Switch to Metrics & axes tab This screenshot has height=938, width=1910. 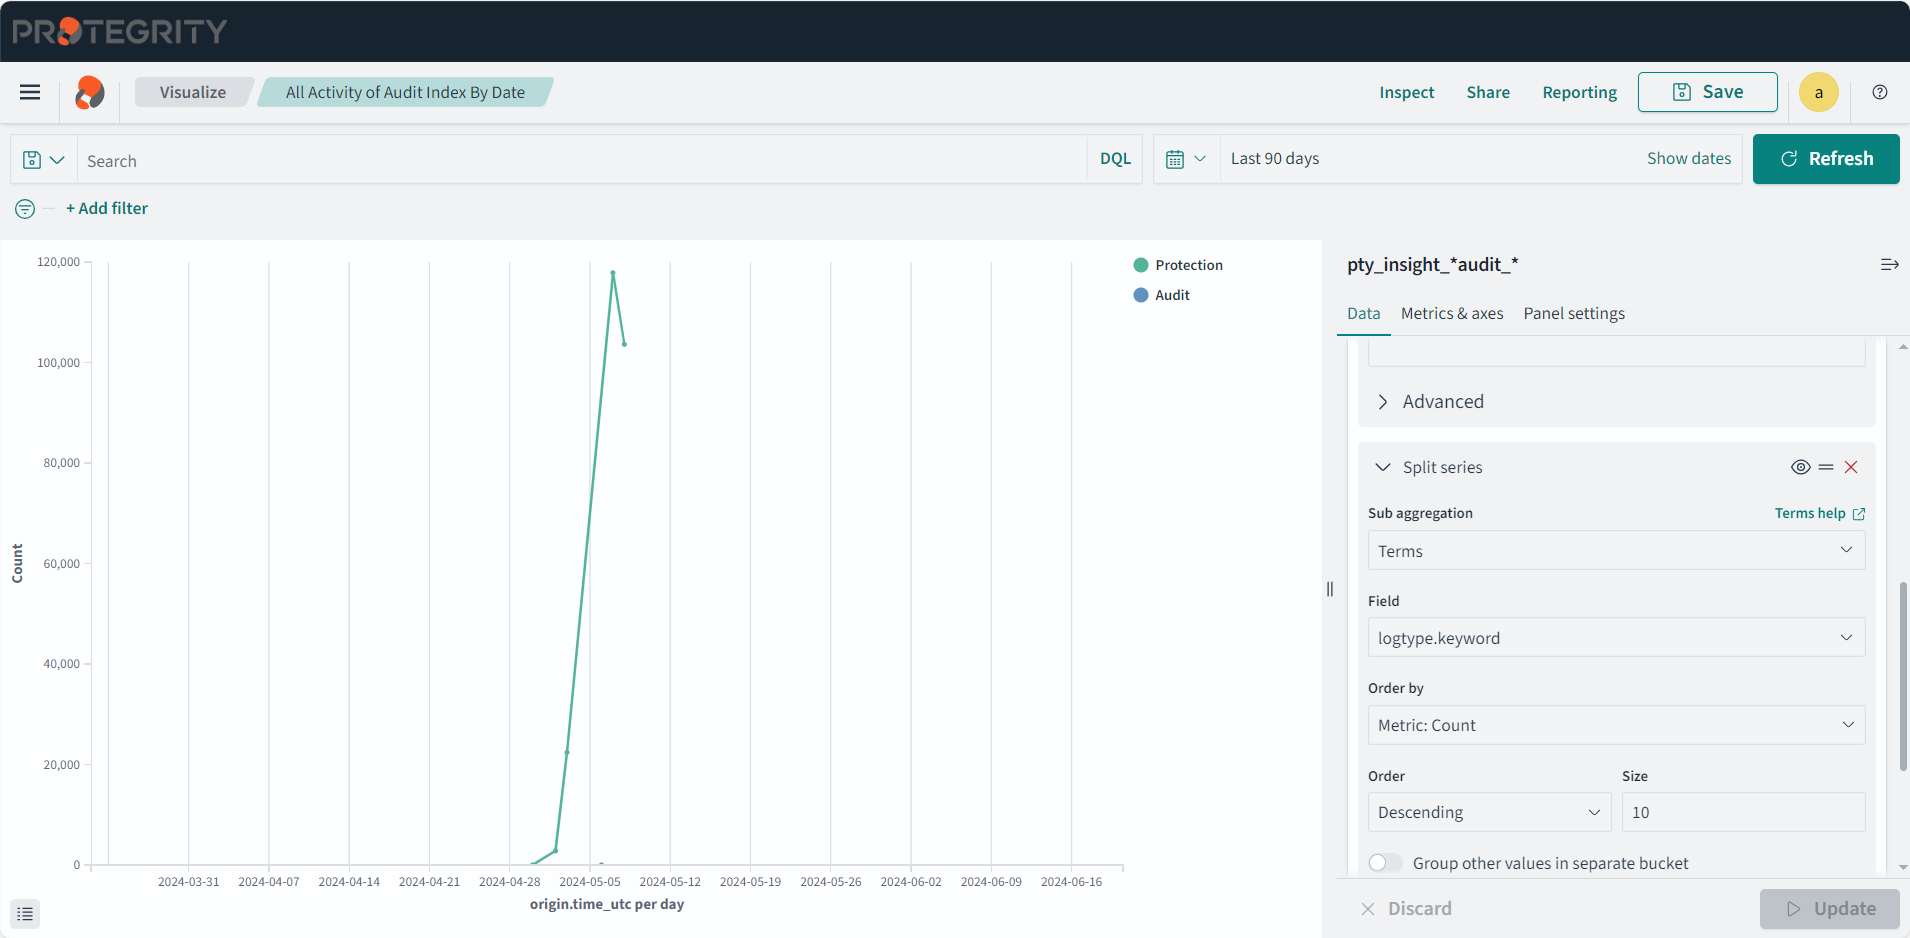1452,314
